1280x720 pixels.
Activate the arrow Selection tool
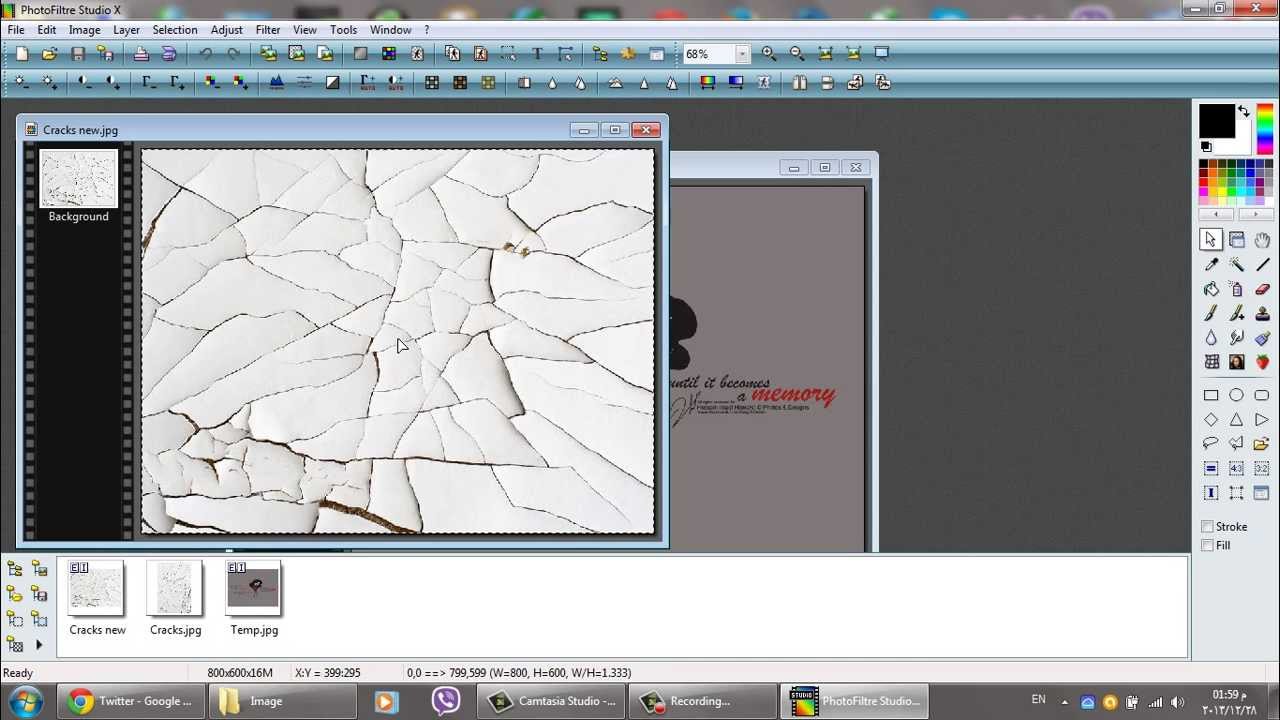[x=1211, y=240]
